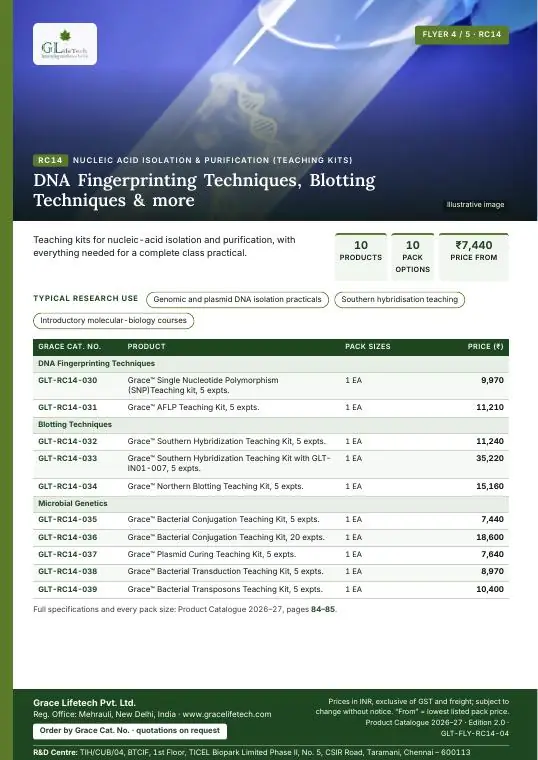Click 'DNA Fingerprinting Techniques' group row
Viewport: 538px width, 760px height.
click(271, 364)
